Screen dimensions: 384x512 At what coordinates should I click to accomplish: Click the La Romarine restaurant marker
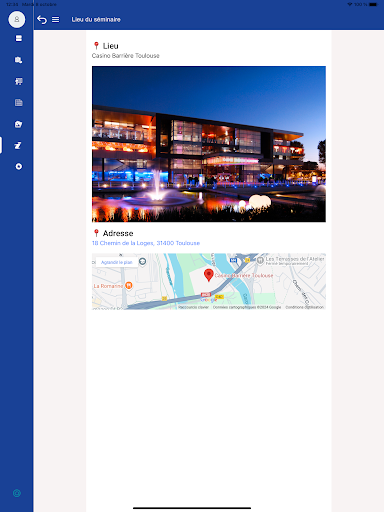coord(129,285)
